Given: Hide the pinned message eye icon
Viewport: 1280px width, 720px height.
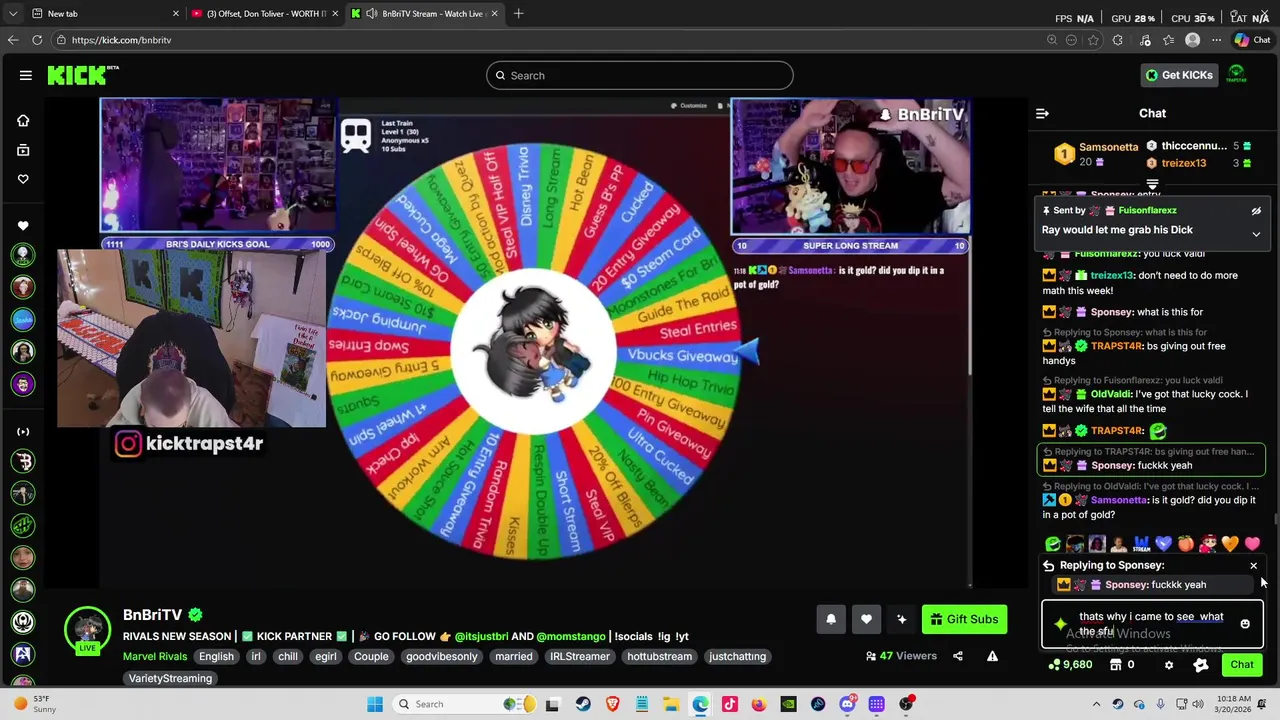Looking at the screenshot, I should [1256, 211].
